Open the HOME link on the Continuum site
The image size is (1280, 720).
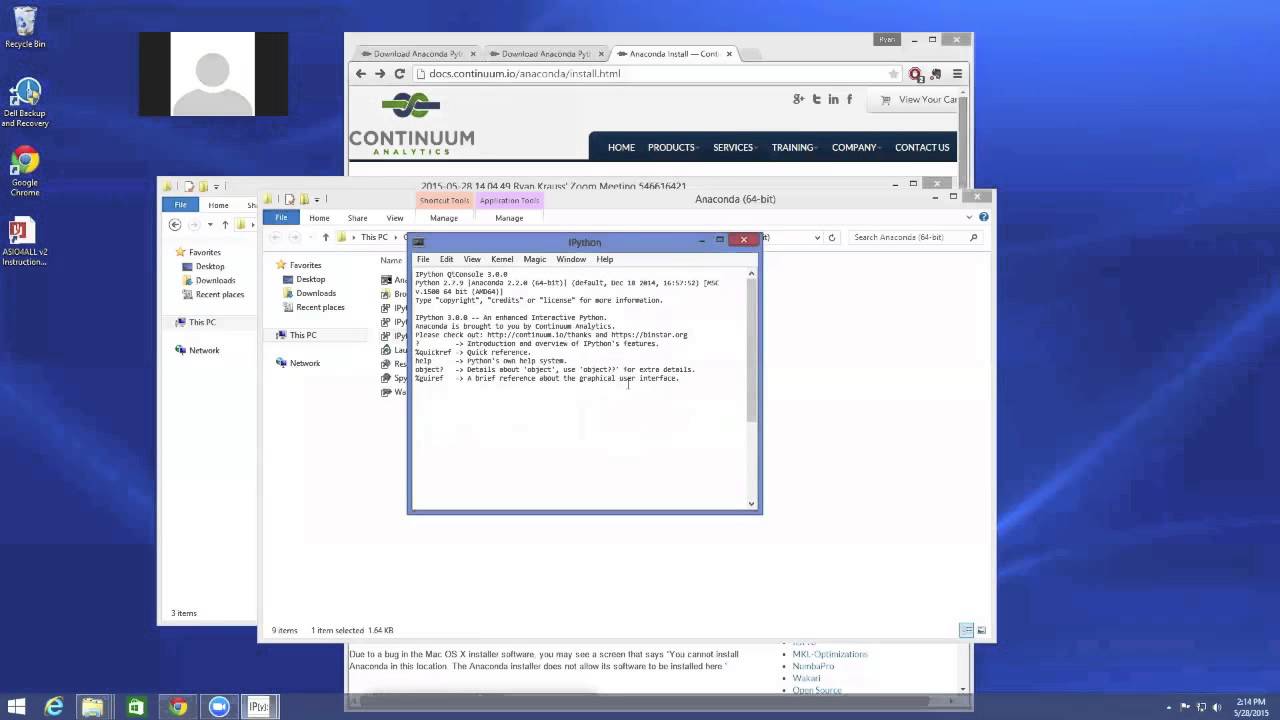tap(621, 147)
